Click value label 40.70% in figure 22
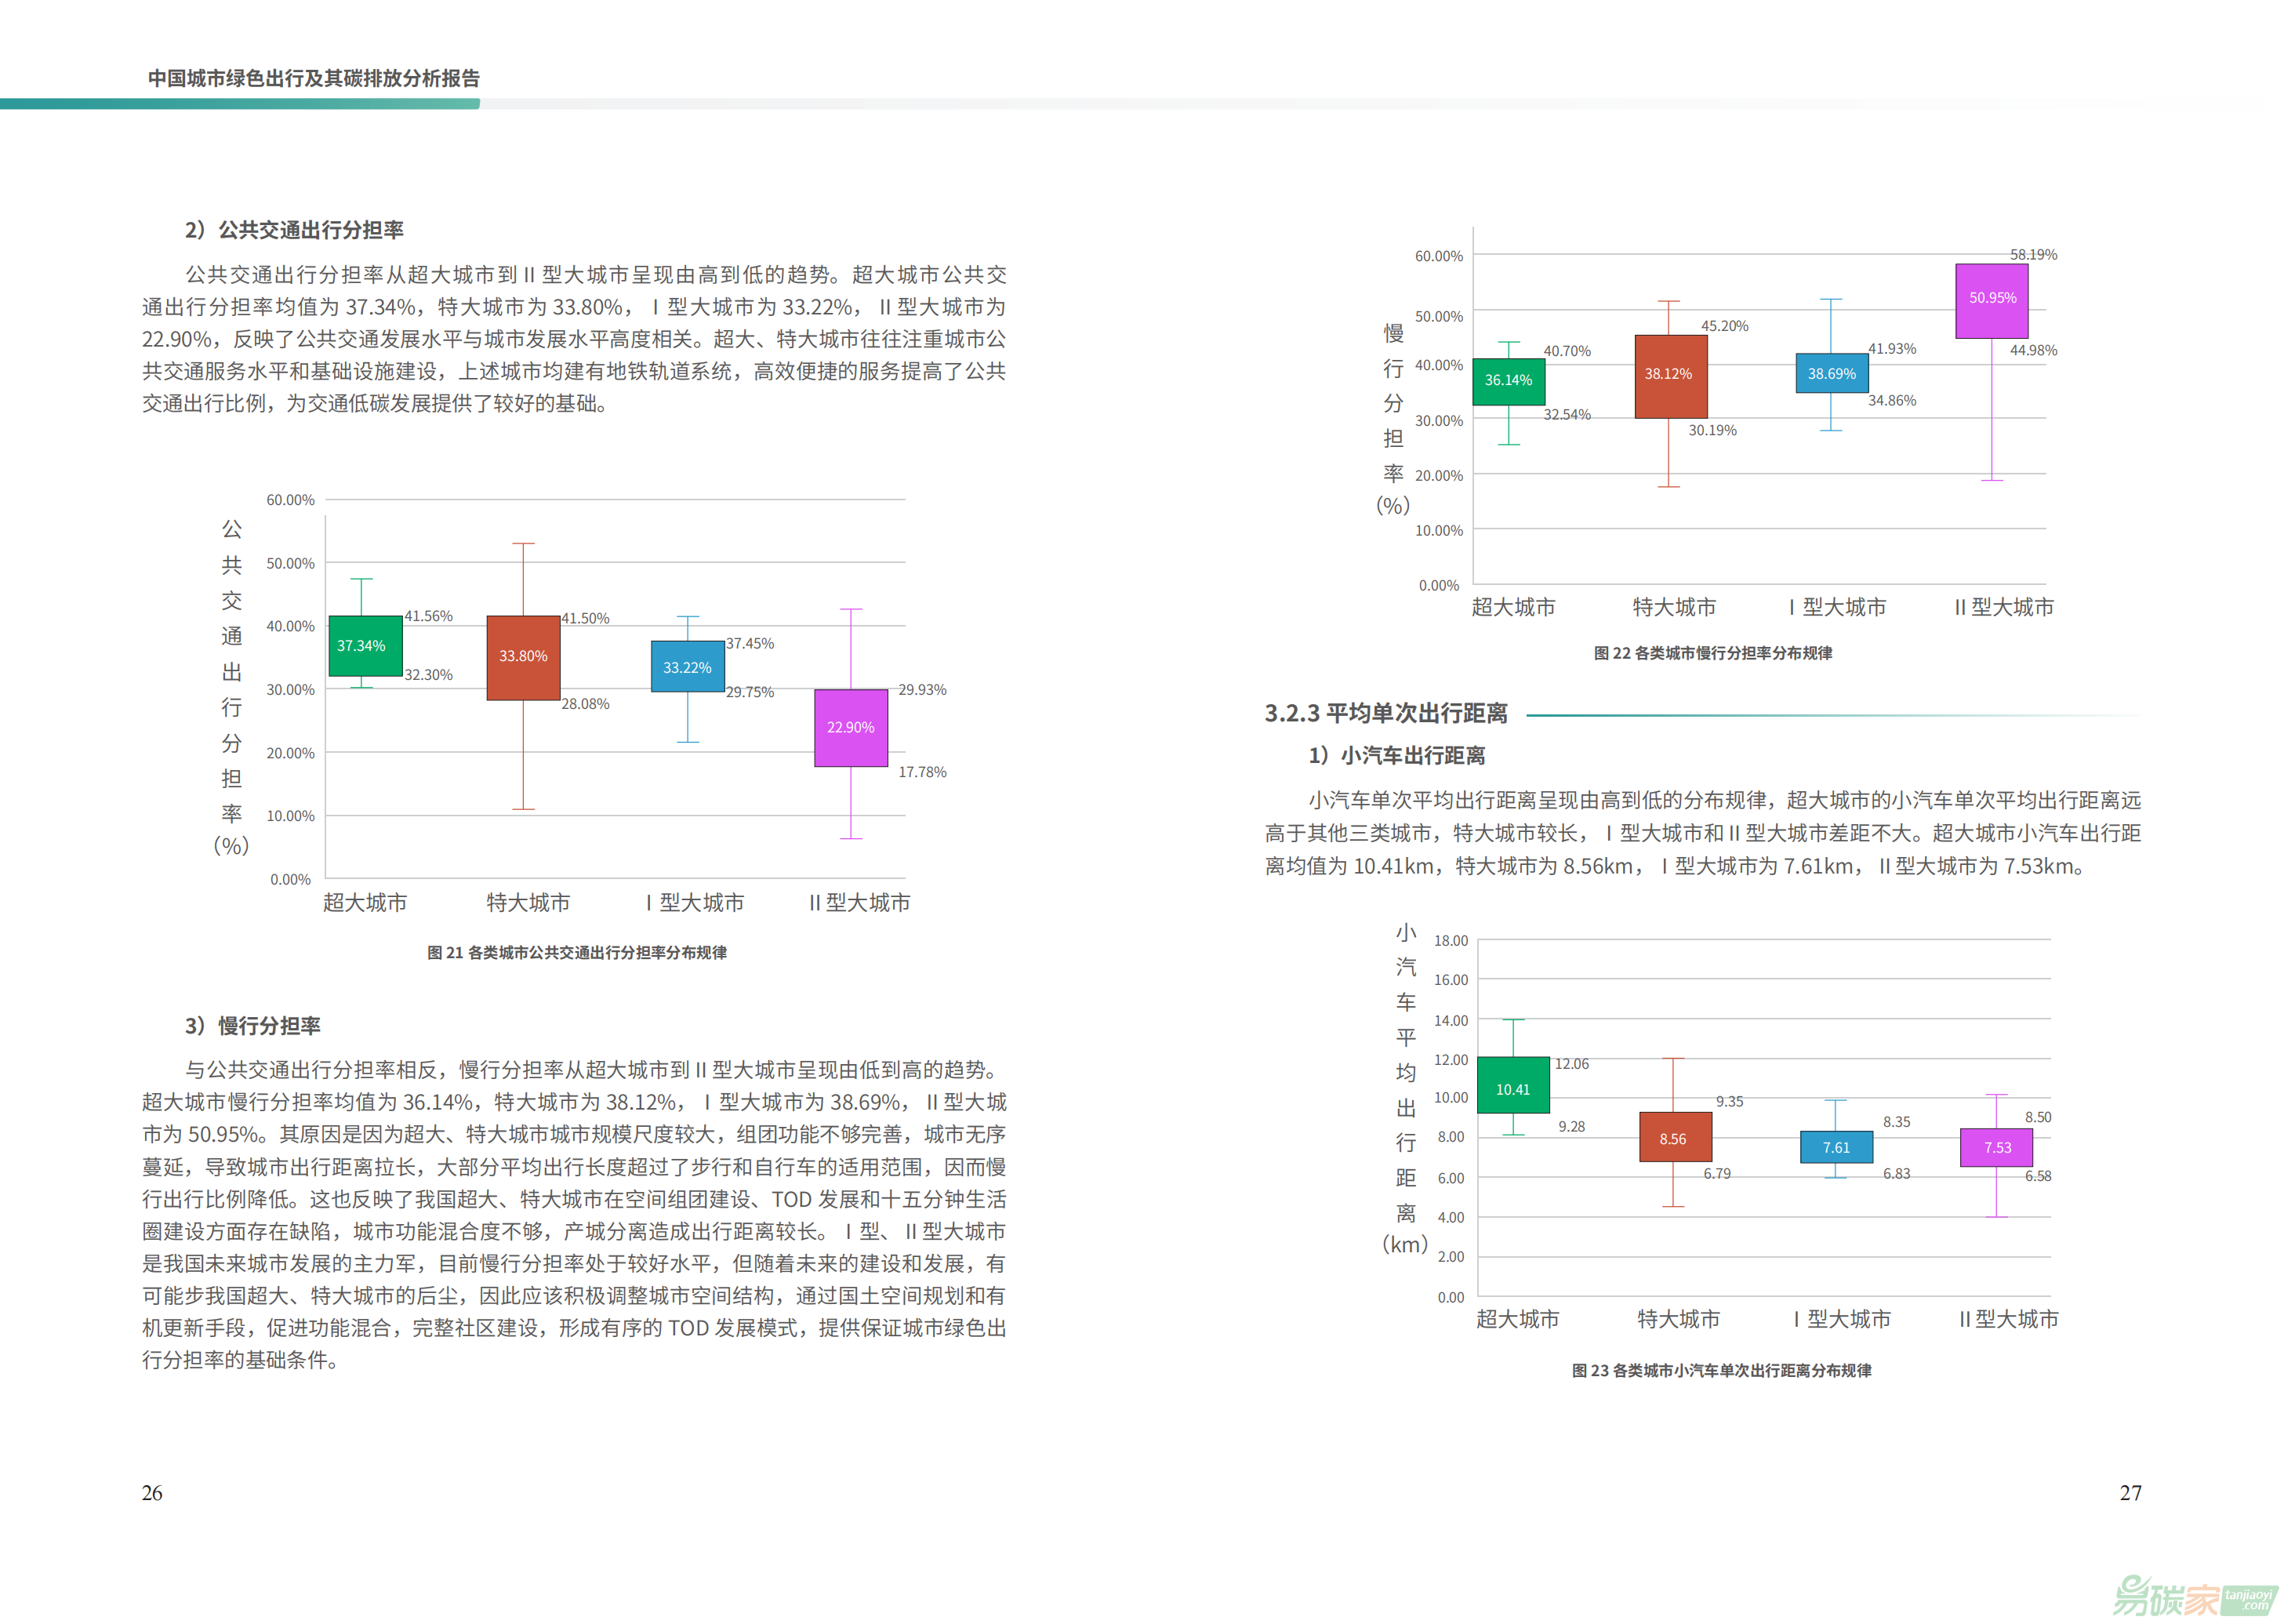The image size is (2284, 1624). pos(1566,351)
